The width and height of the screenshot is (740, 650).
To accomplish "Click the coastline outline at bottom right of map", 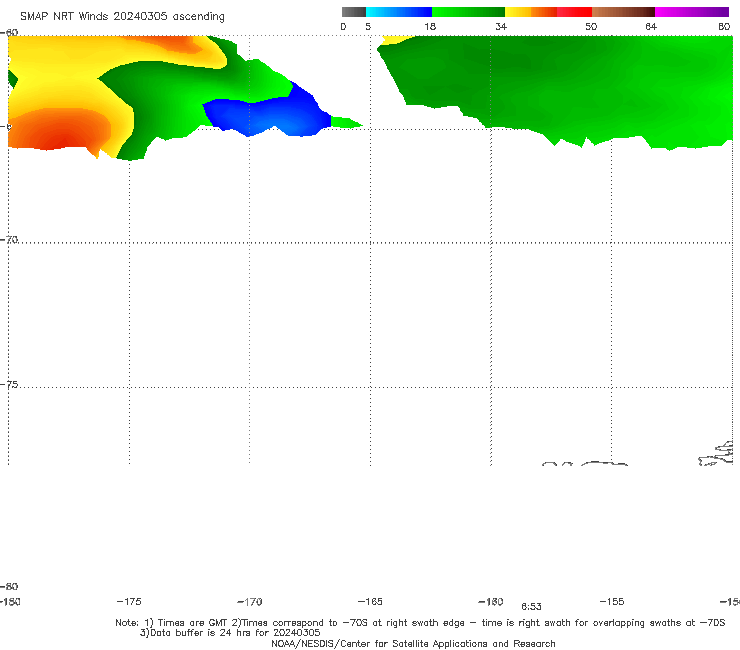I will [716, 454].
